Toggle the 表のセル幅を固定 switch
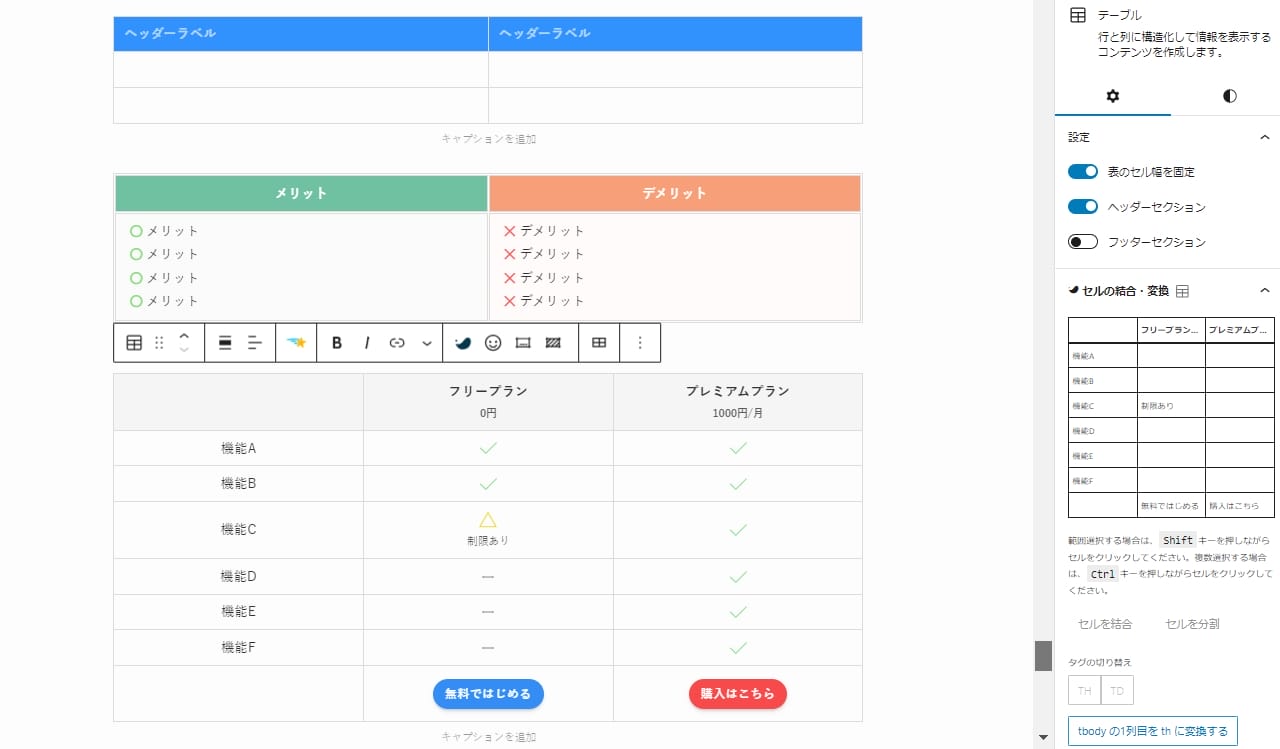The width and height of the screenshot is (1280, 749). (1083, 172)
